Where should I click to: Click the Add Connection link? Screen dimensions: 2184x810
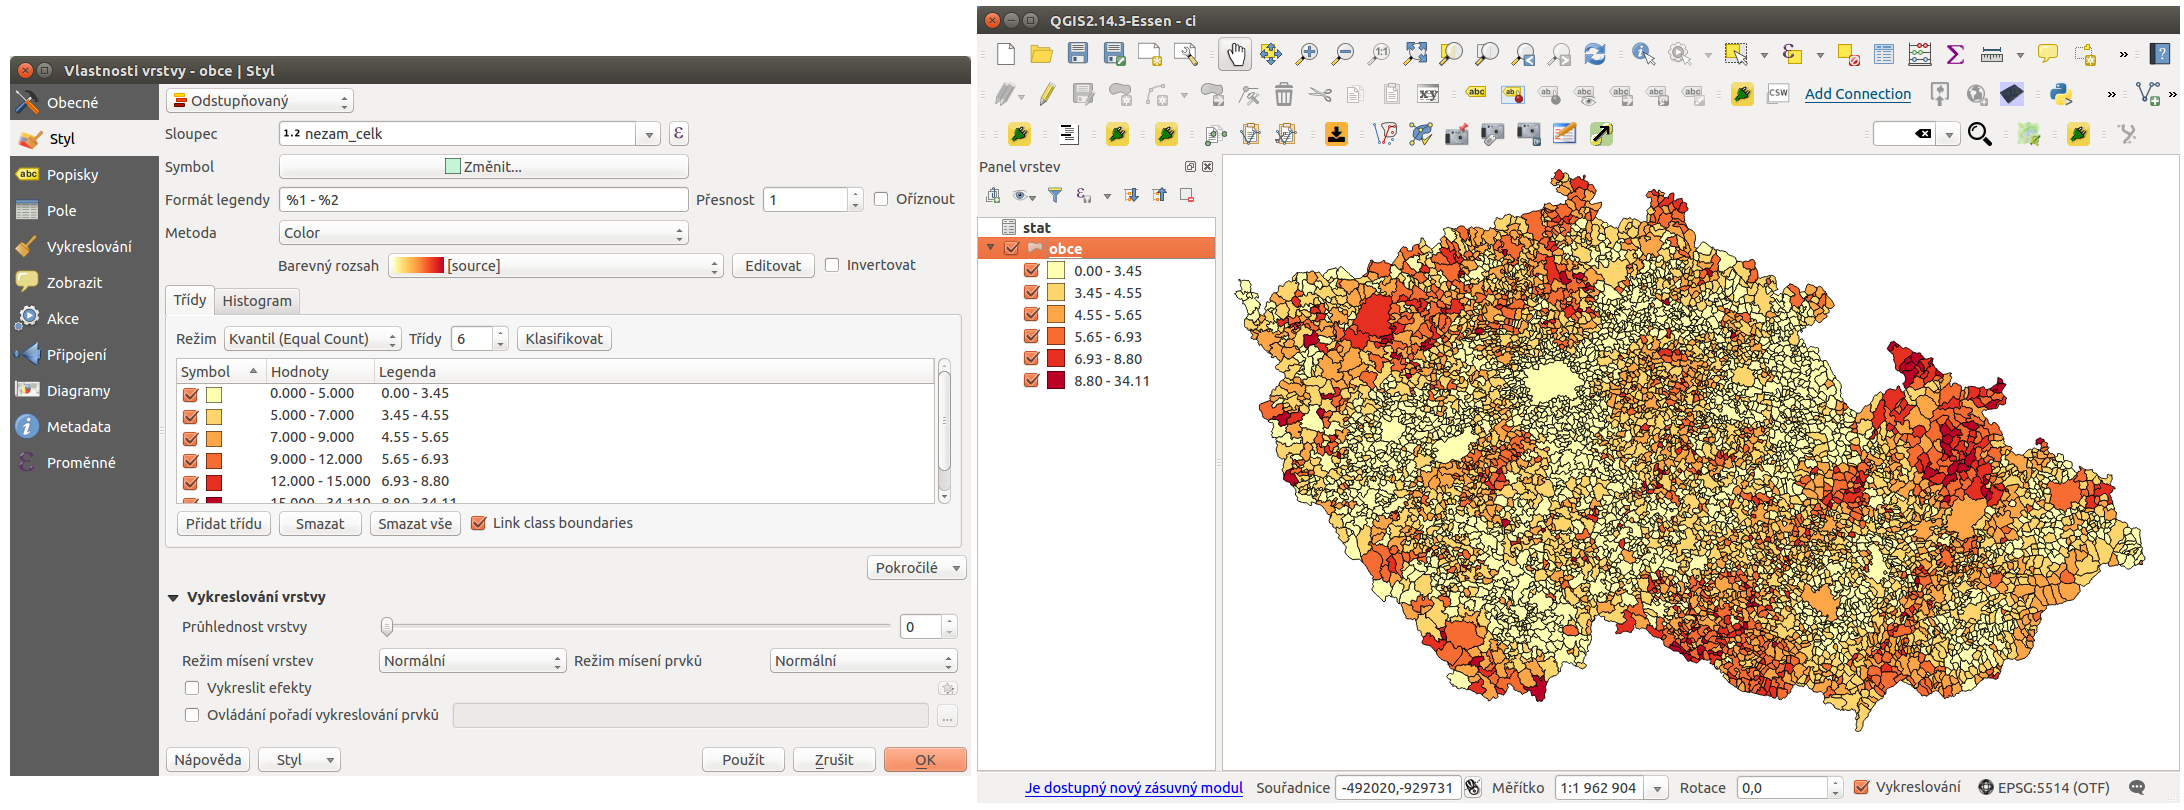click(x=1858, y=94)
